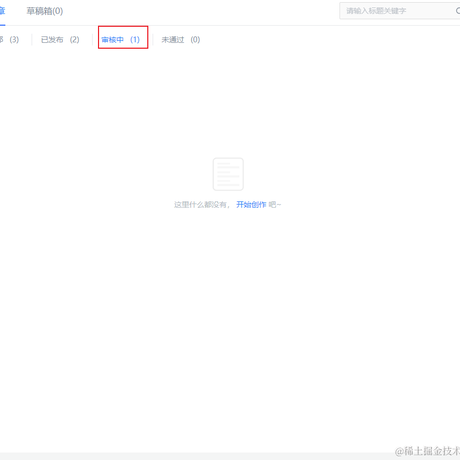Select the 未通过 (0) filter tab
Image resolution: width=460 pixels, height=460 pixels.
pos(181,40)
